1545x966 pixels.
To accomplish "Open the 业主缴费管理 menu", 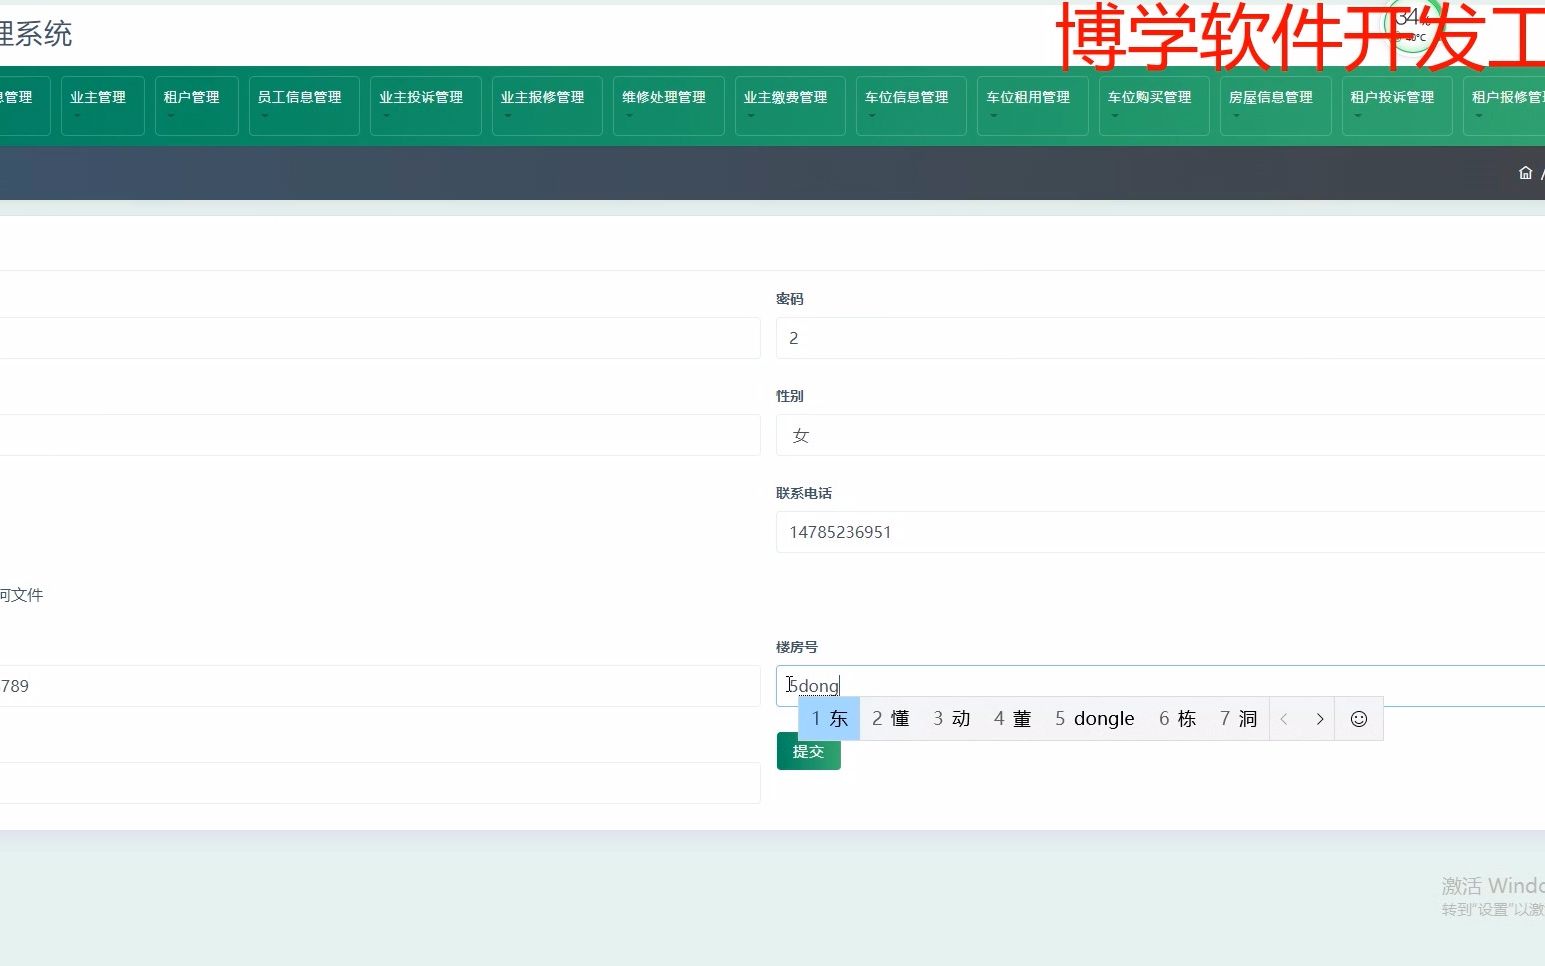I will [790, 105].
